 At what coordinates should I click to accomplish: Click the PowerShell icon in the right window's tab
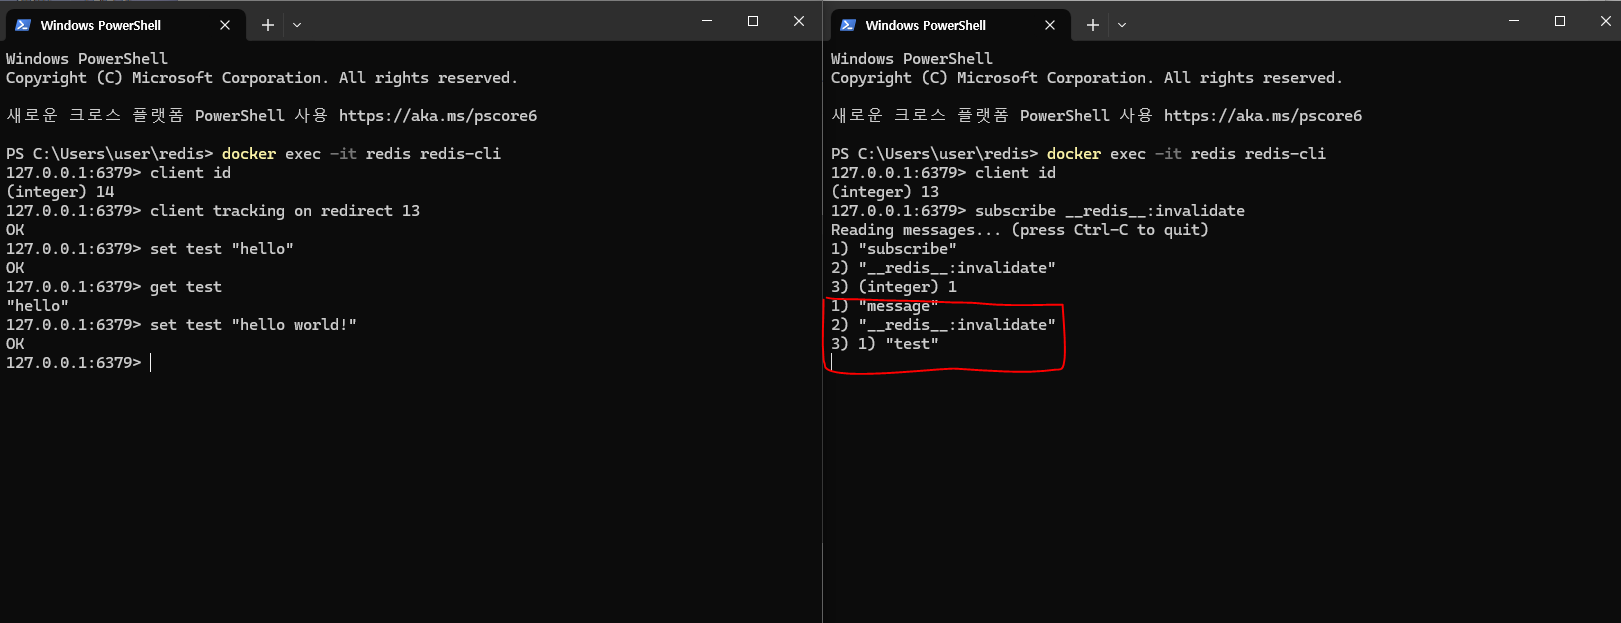coord(848,25)
